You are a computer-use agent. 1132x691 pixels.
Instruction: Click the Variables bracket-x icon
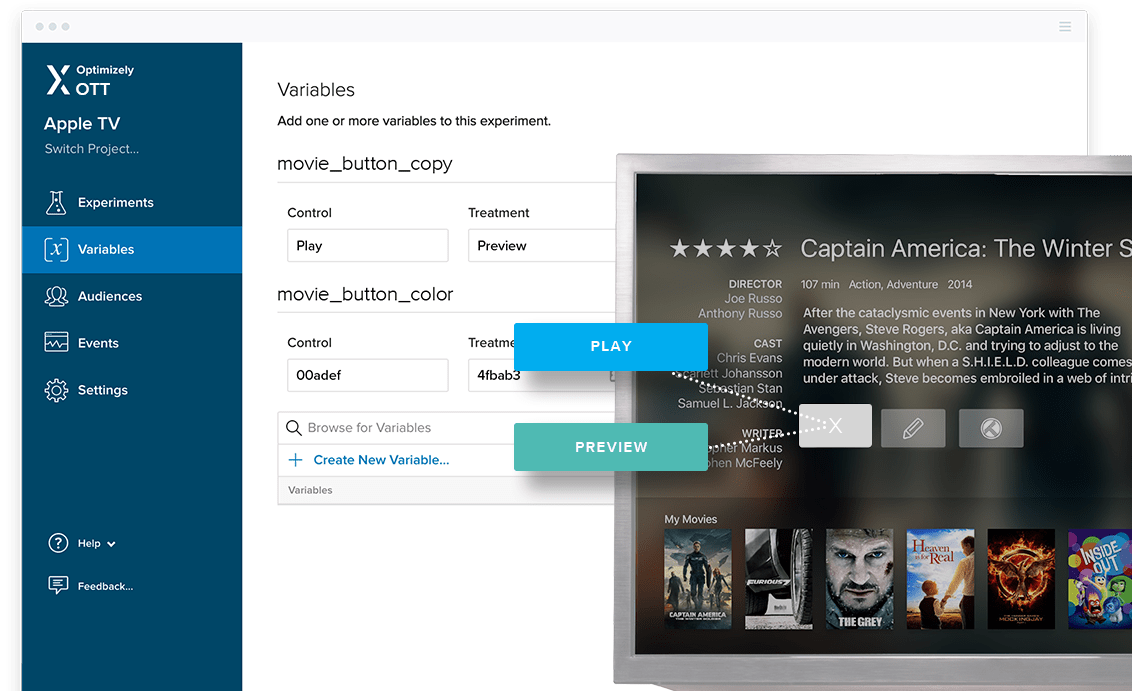click(56, 249)
